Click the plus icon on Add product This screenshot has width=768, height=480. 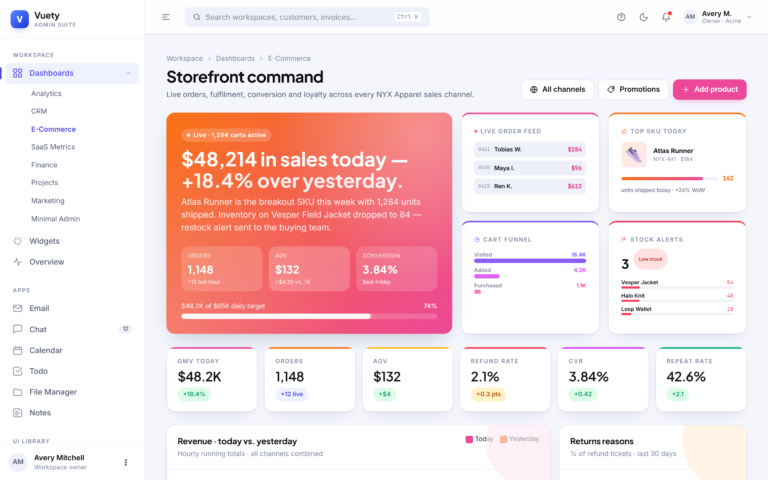tap(686, 90)
